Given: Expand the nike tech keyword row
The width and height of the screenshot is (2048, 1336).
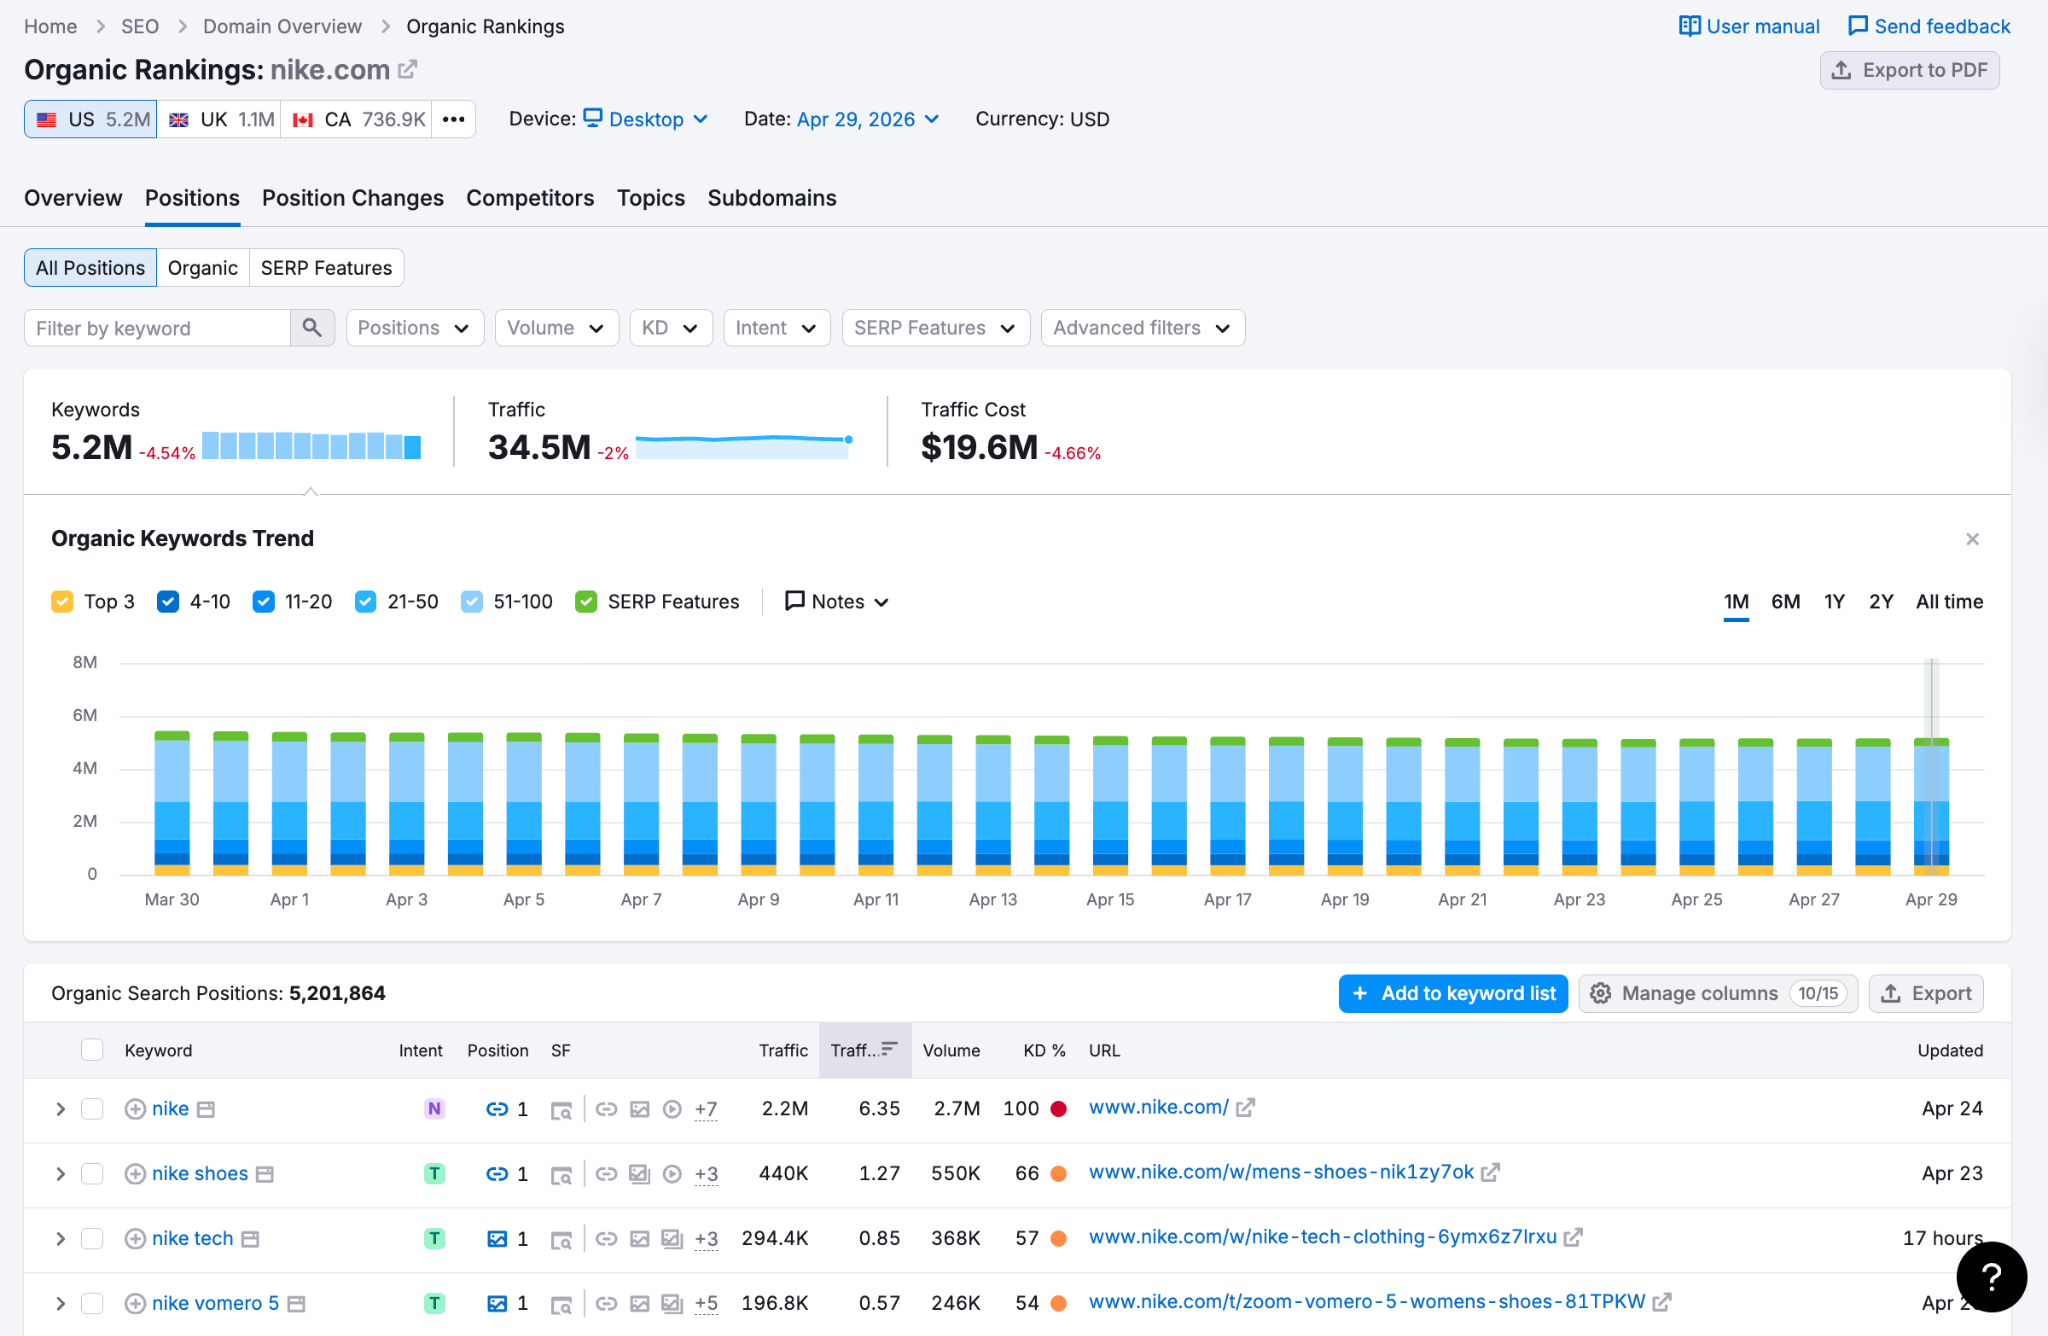Looking at the screenshot, I should pyautogui.click(x=60, y=1239).
